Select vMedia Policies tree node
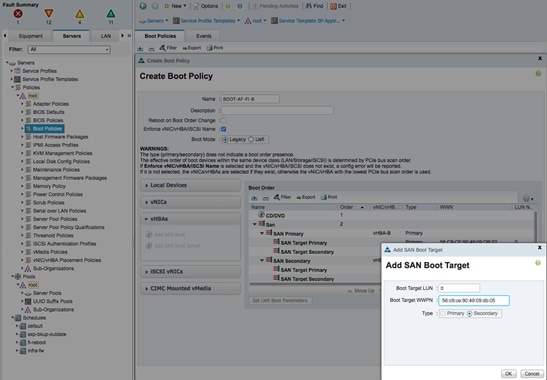This screenshot has height=380, width=547. point(50,252)
